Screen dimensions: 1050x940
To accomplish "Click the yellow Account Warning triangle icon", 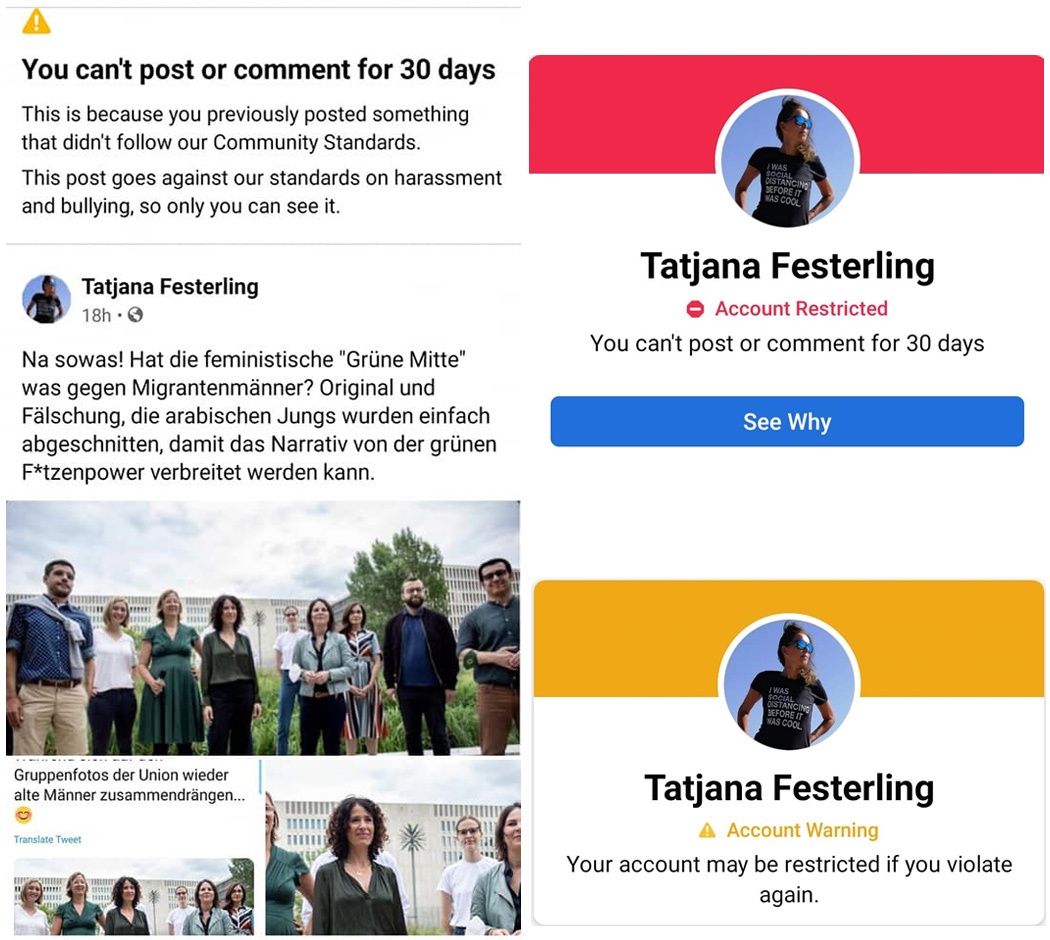I will click(x=707, y=831).
